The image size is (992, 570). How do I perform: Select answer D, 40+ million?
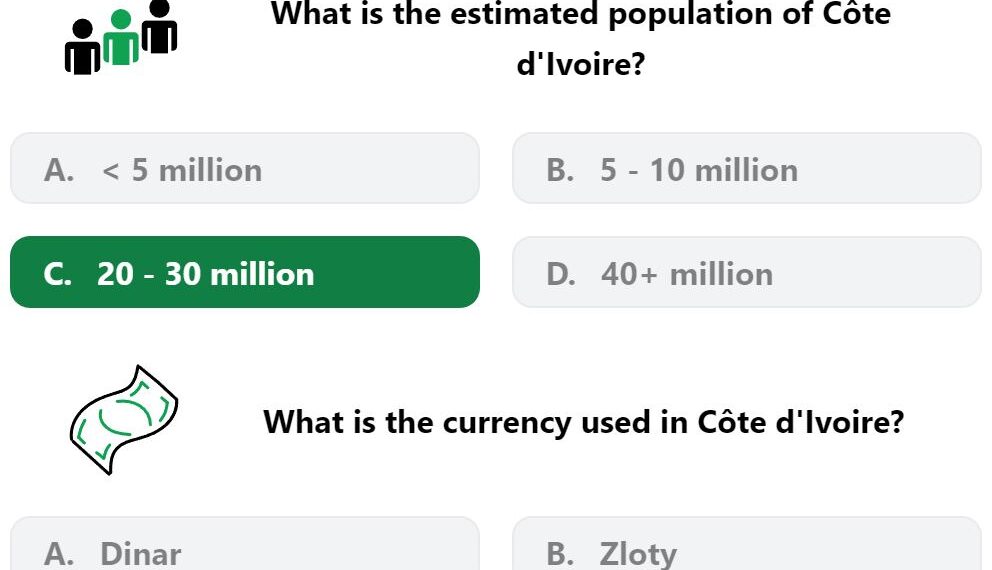coord(747,272)
